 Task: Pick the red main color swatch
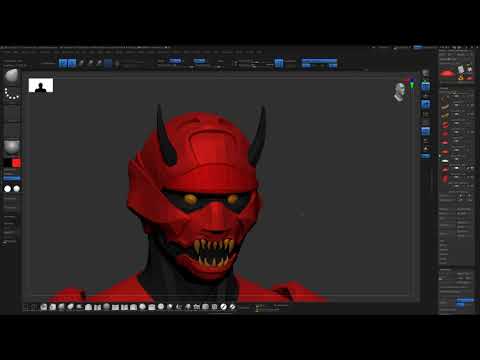tap(16, 163)
